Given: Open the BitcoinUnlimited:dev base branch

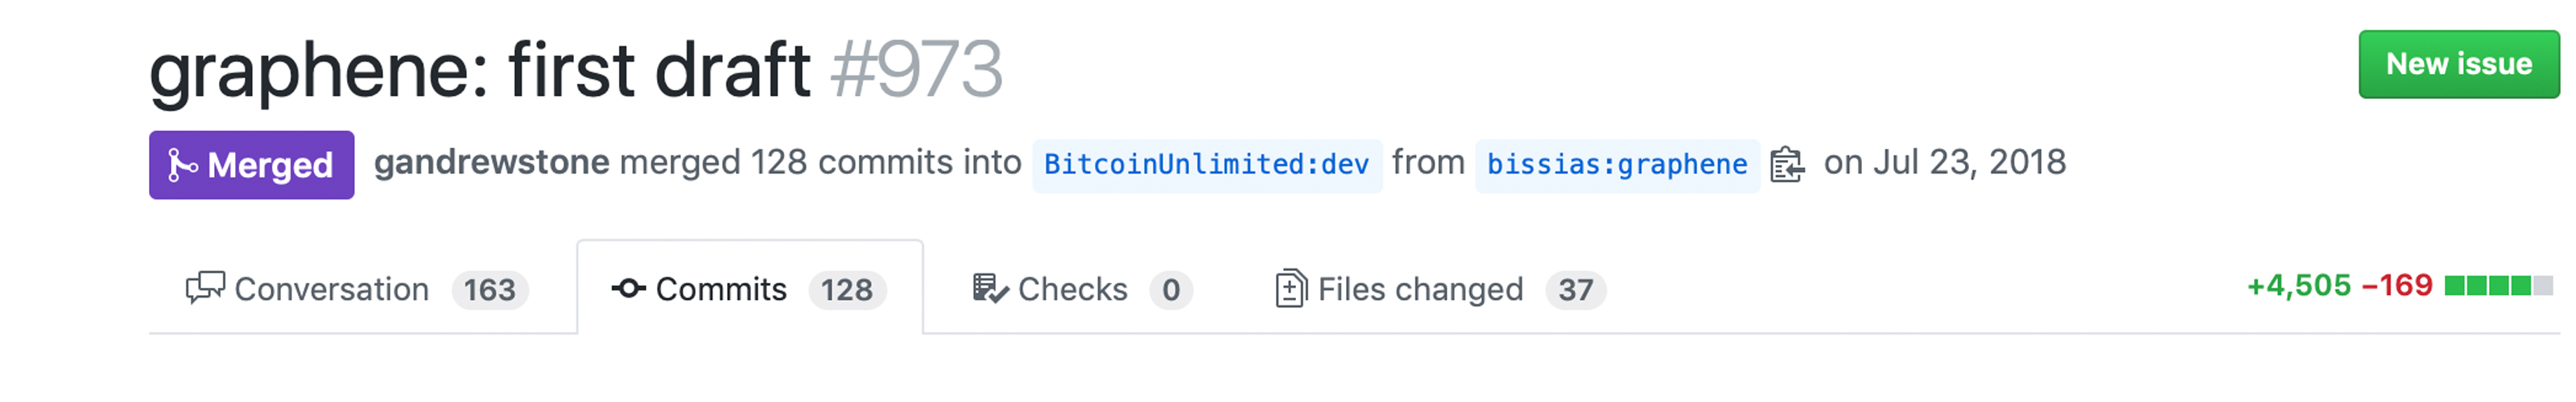Looking at the screenshot, I should [x=1206, y=164].
